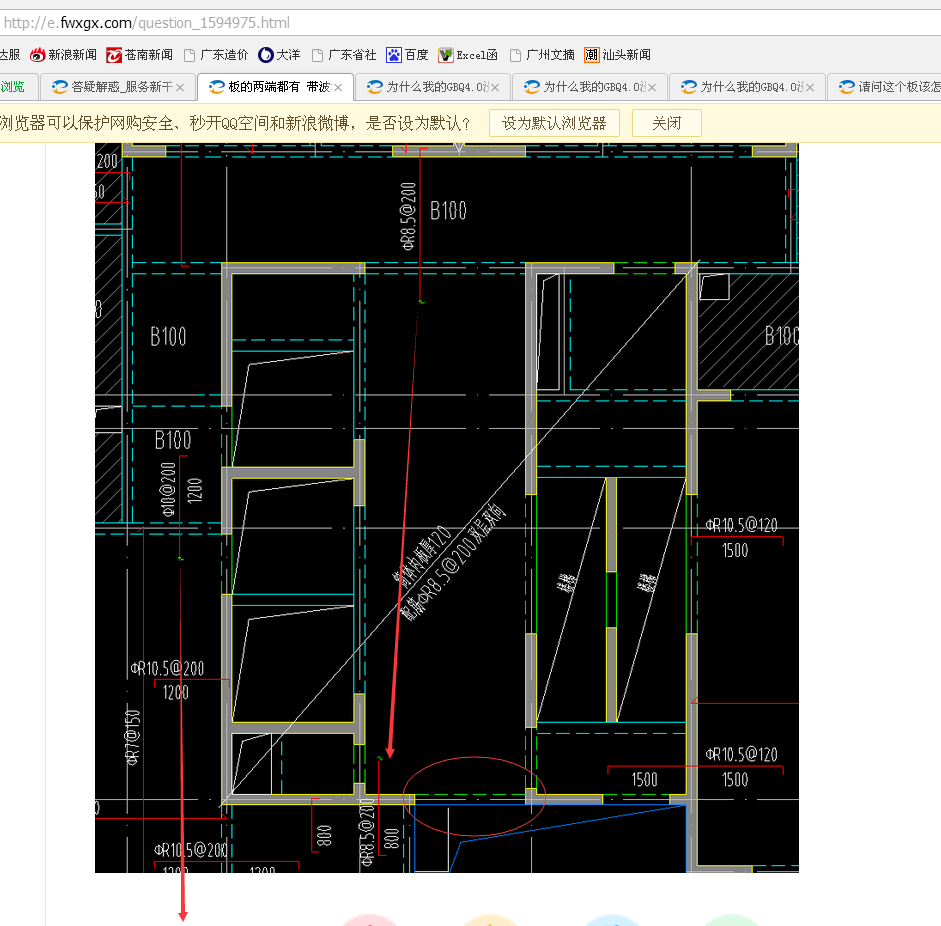Click the CAD floor plan drawing image
The height and width of the screenshot is (926, 941).
446,508
